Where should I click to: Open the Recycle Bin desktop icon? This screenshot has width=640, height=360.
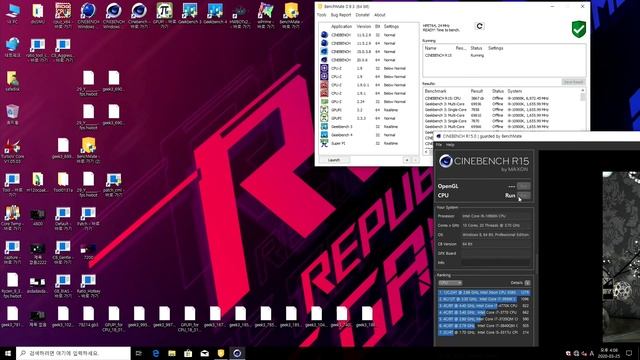pyautogui.click(x=13, y=114)
